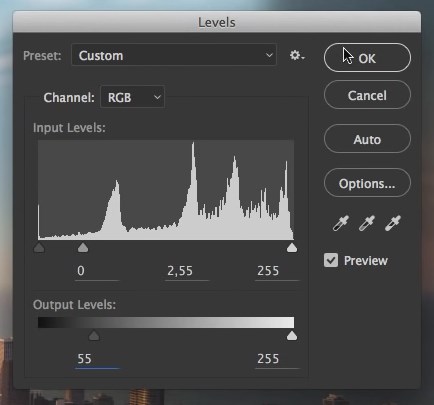Screen dimensions: 434x405
Task: Click the output highlight field showing 255
Action: click(277, 359)
